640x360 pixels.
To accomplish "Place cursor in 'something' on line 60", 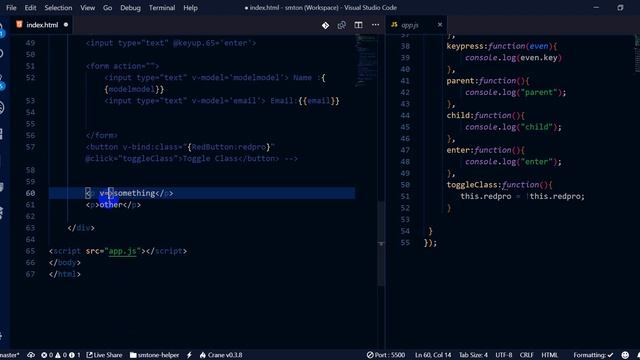I will (x=135, y=193).
